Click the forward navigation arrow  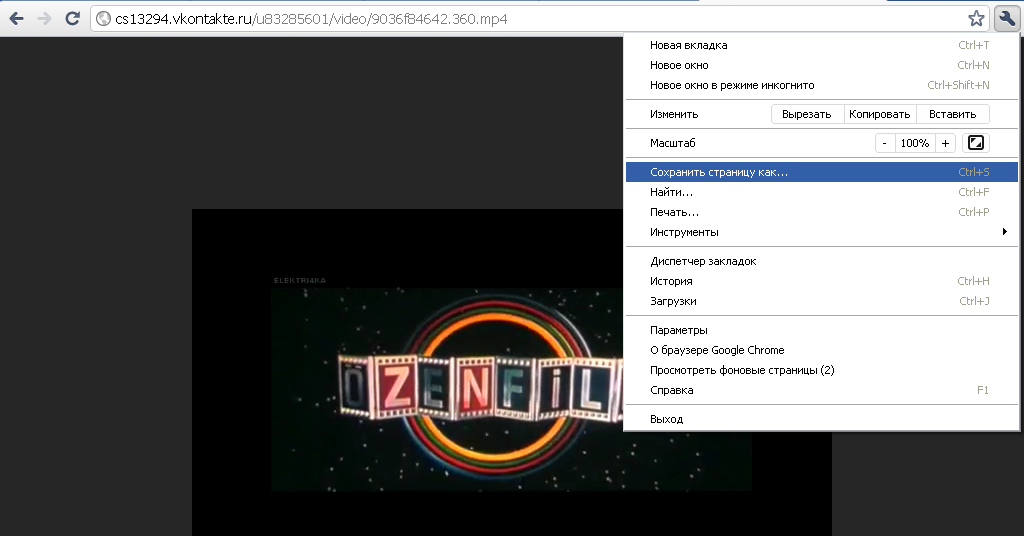44,18
